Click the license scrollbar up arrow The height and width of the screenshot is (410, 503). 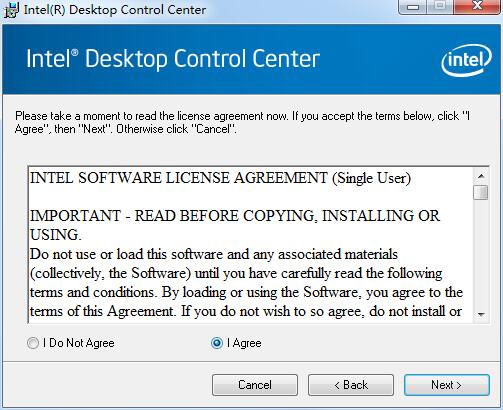tap(481, 176)
